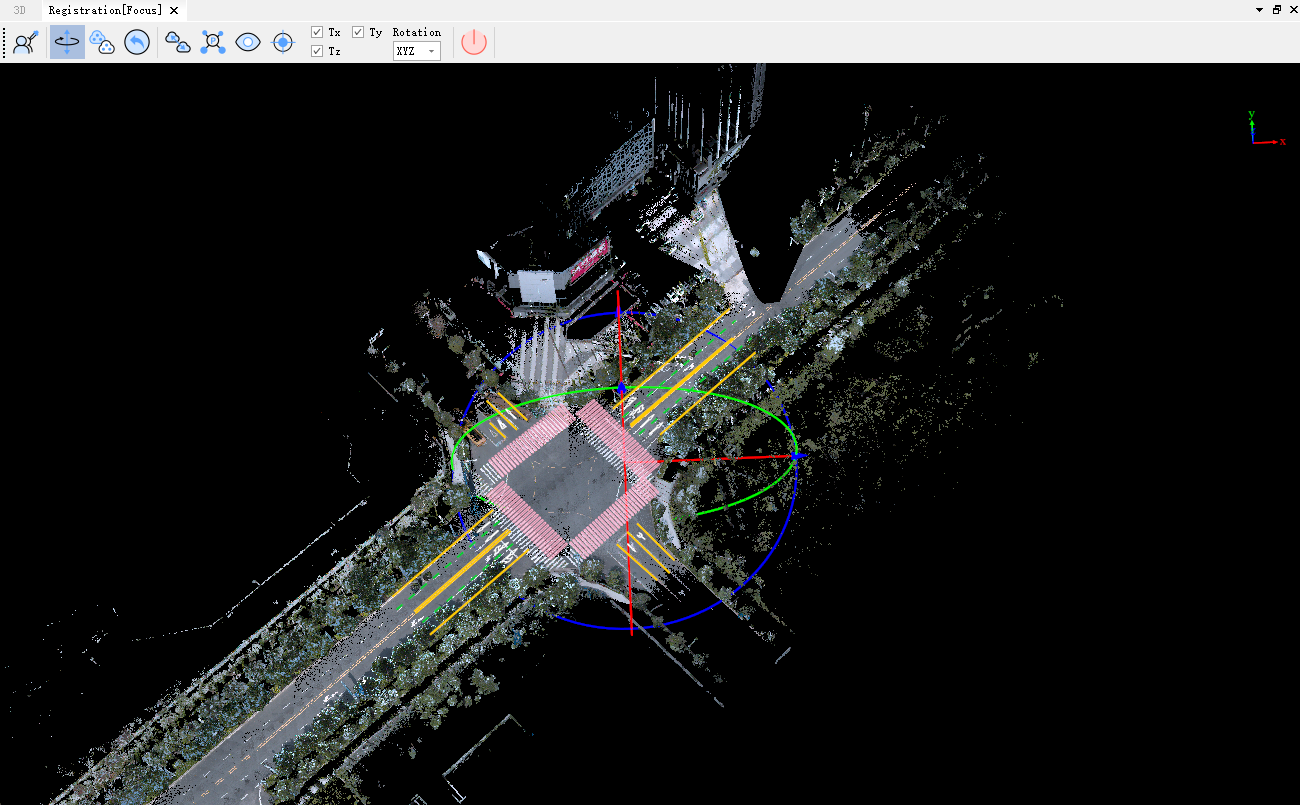Uncheck the Tx translation checkbox
The height and width of the screenshot is (805, 1300).
point(317,32)
